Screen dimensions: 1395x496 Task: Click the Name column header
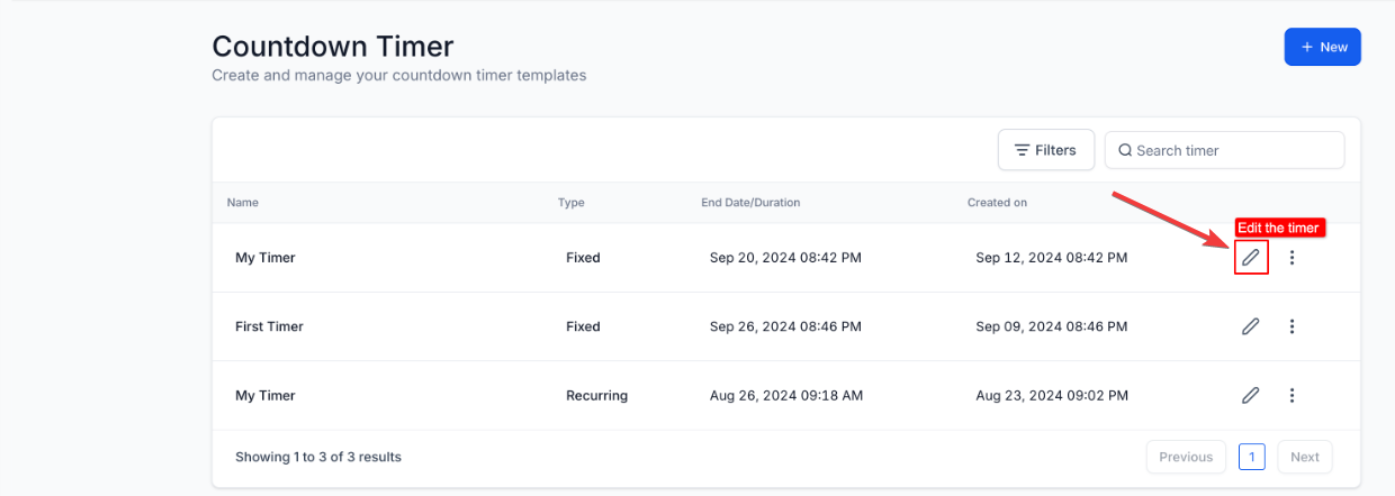click(x=243, y=202)
